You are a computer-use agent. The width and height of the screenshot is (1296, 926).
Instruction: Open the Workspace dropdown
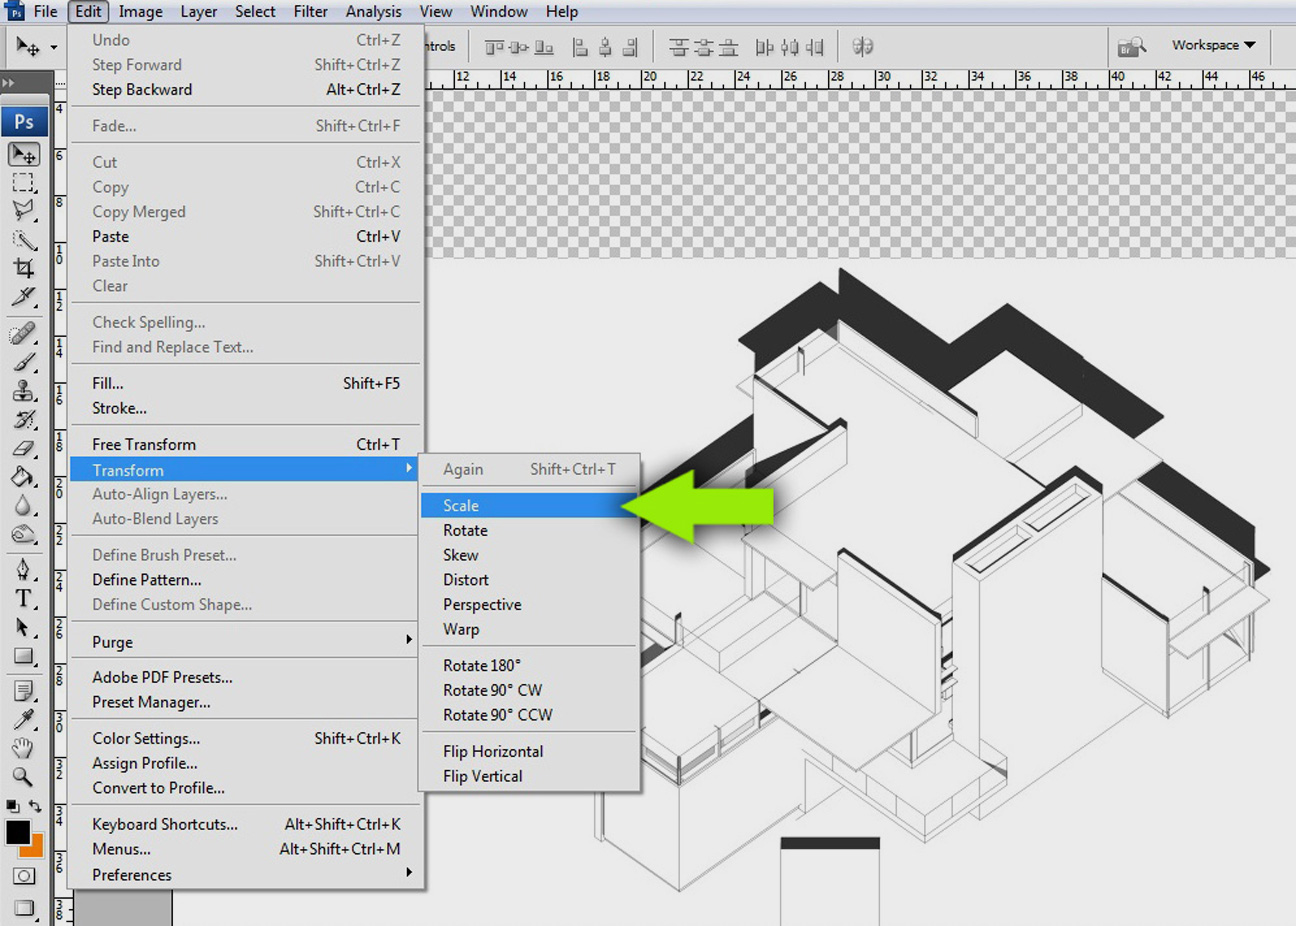(x=1210, y=45)
